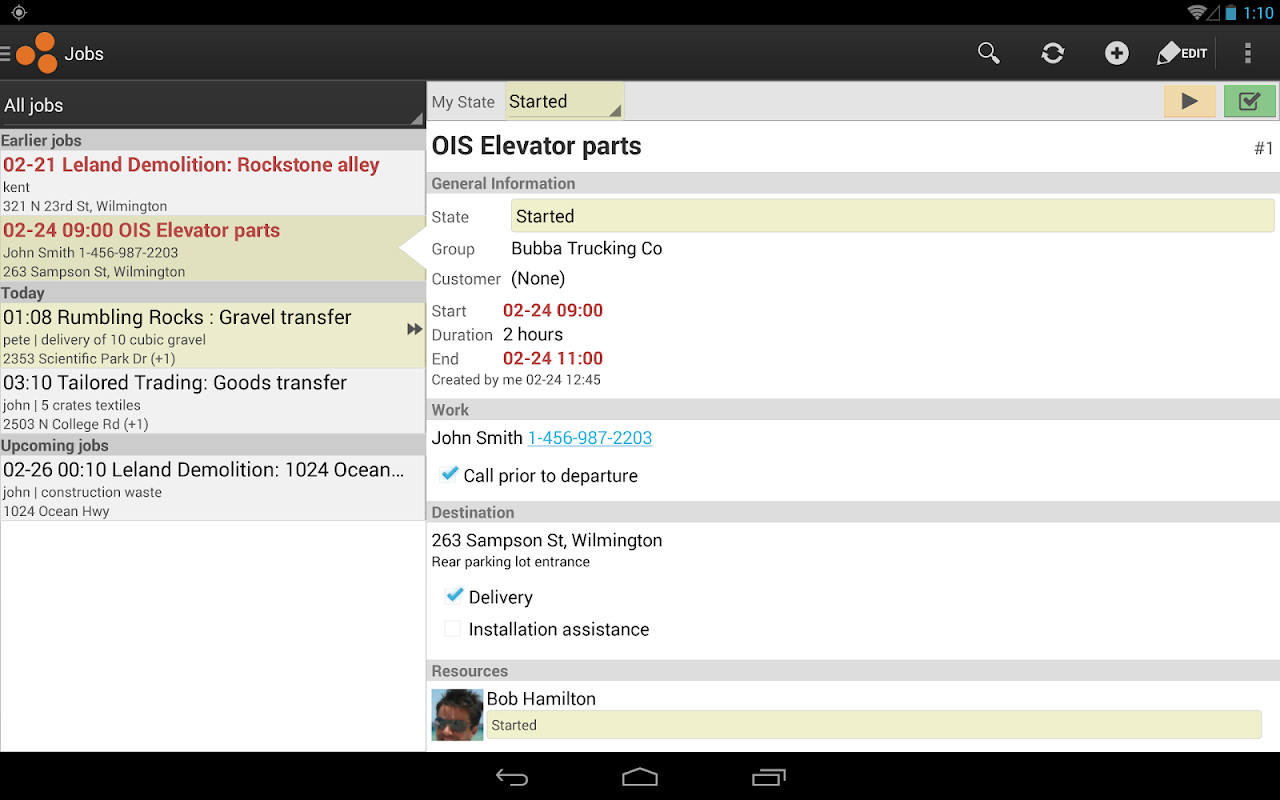Image resolution: width=1280 pixels, height=800 pixels.
Task: Call the 1-456-987-2203 phone link
Action: (x=590, y=438)
